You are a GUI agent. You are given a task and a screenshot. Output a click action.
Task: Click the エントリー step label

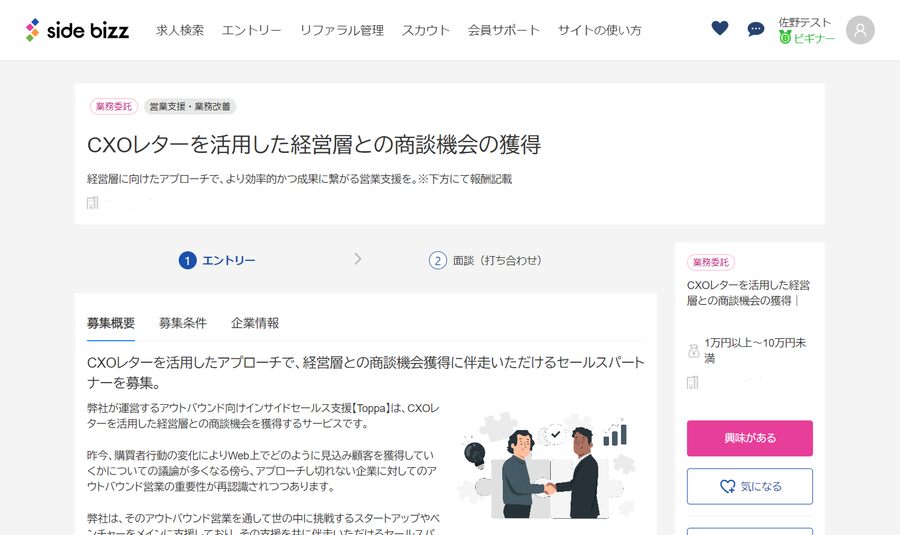click(228, 261)
